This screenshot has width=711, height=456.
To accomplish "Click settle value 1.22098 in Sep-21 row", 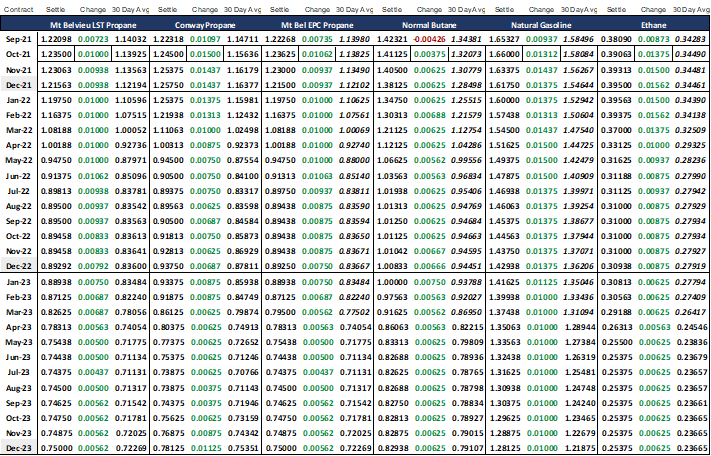I will pyautogui.click(x=56, y=39).
